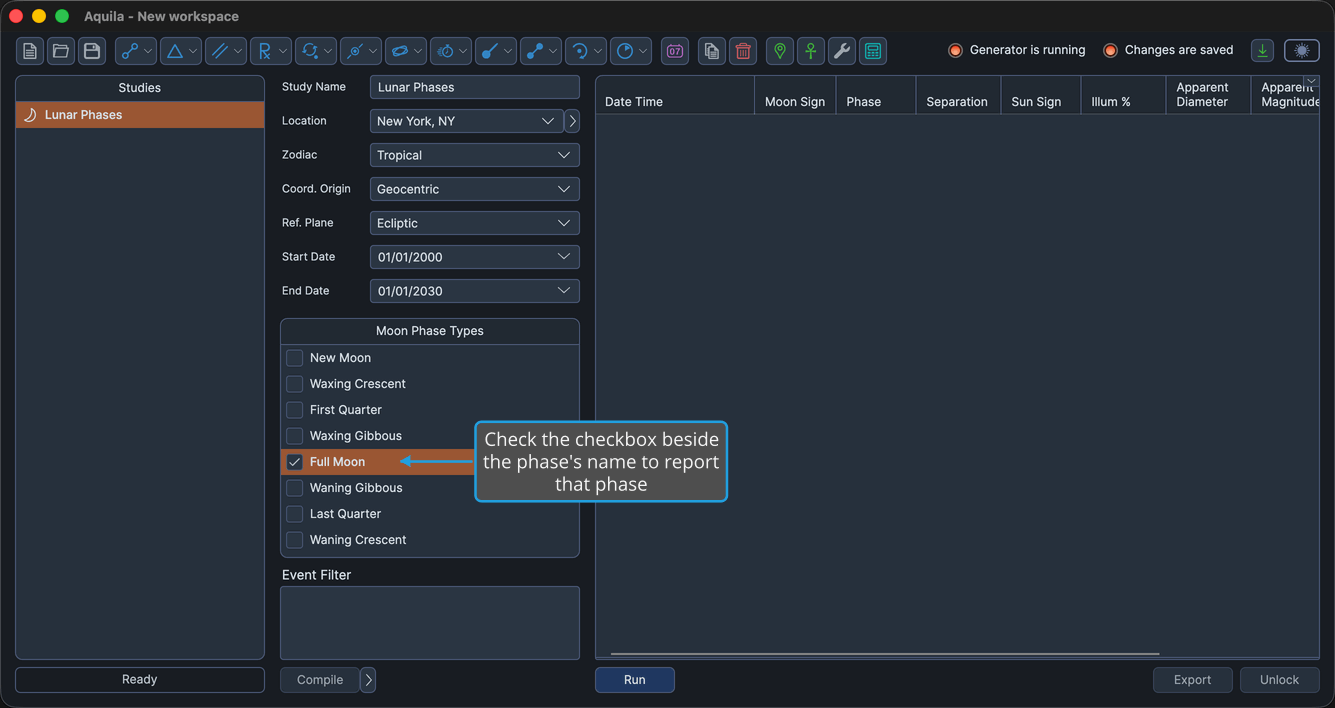
Task: Click the green download arrow icon
Action: [1263, 51]
